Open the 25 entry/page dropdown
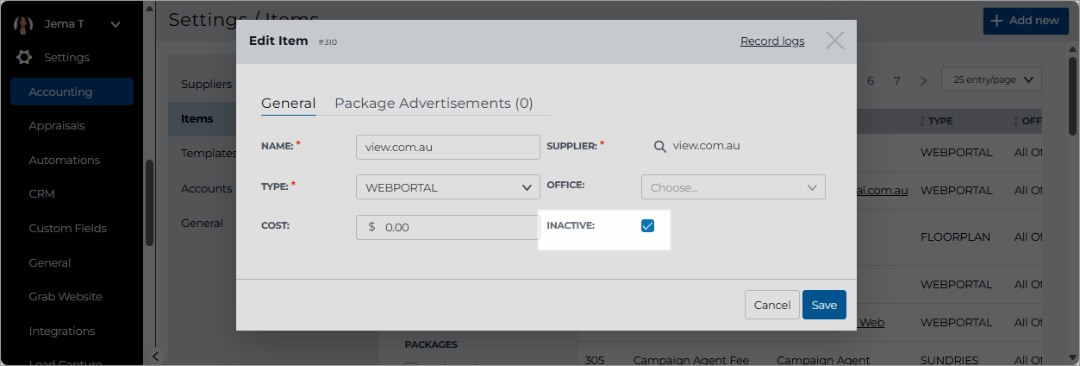This screenshot has width=1080, height=366. click(991, 80)
